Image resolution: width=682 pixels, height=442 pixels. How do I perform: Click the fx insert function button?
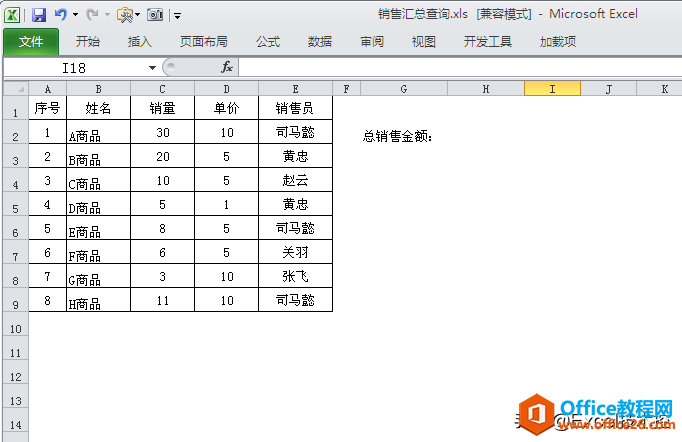coord(227,67)
